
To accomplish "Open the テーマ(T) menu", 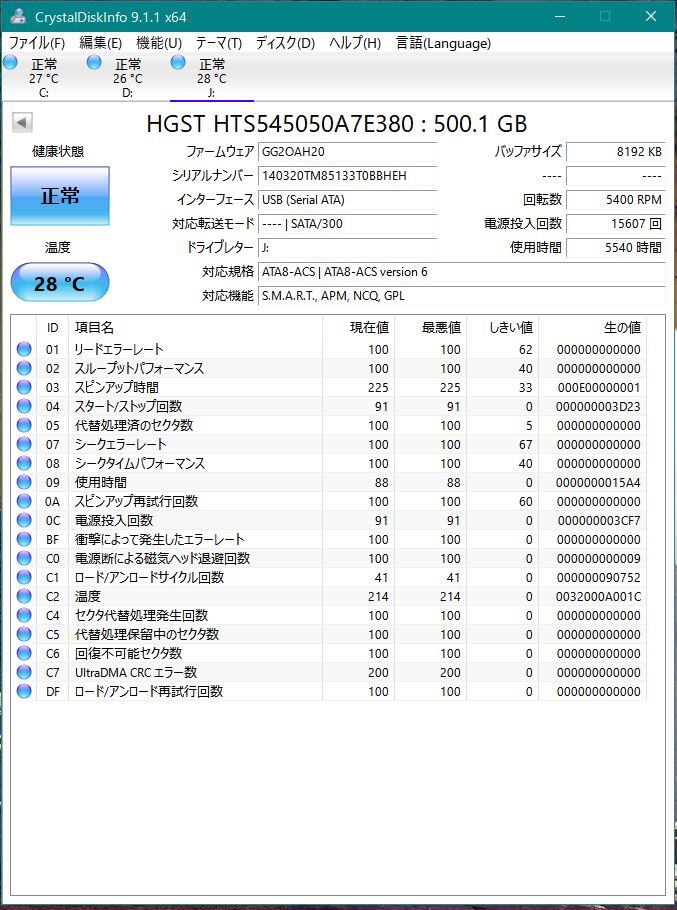I will pos(219,43).
